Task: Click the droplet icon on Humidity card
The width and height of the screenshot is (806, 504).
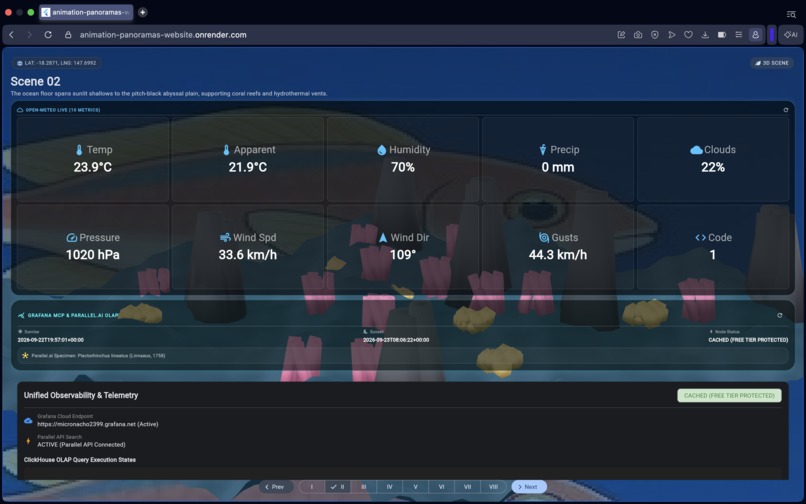Action: [381, 150]
